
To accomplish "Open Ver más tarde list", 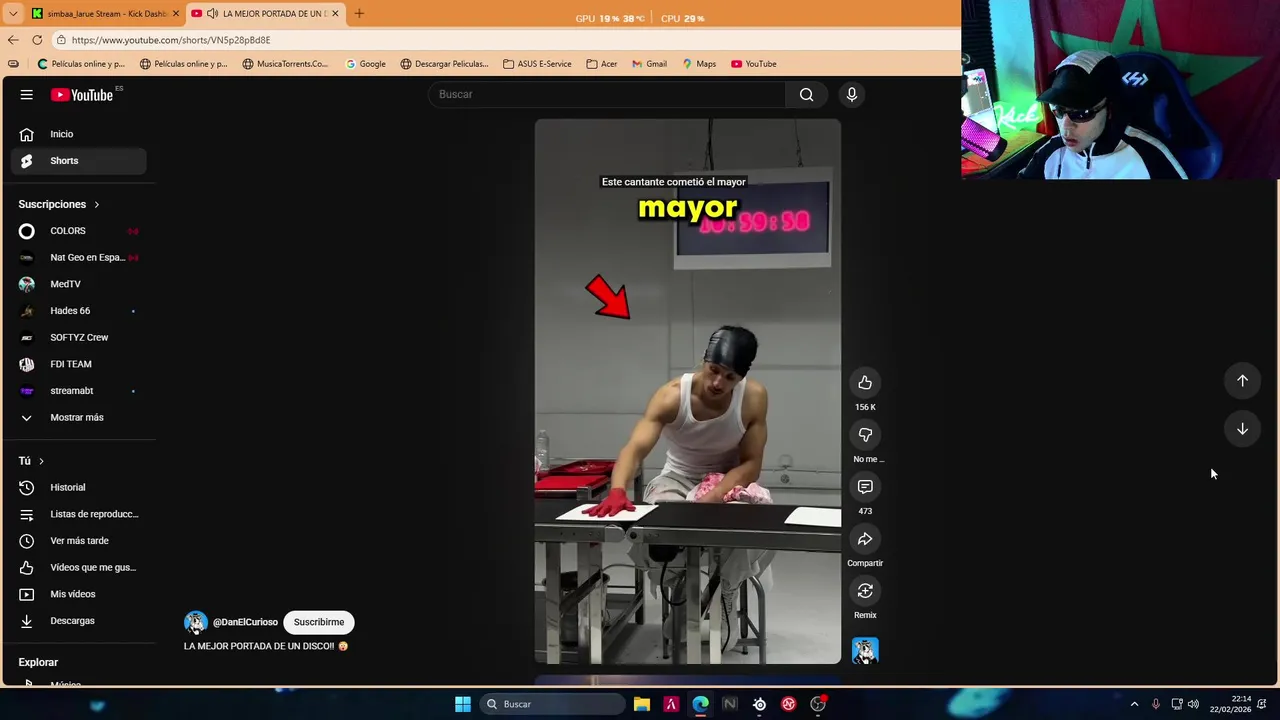I will tap(78, 541).
